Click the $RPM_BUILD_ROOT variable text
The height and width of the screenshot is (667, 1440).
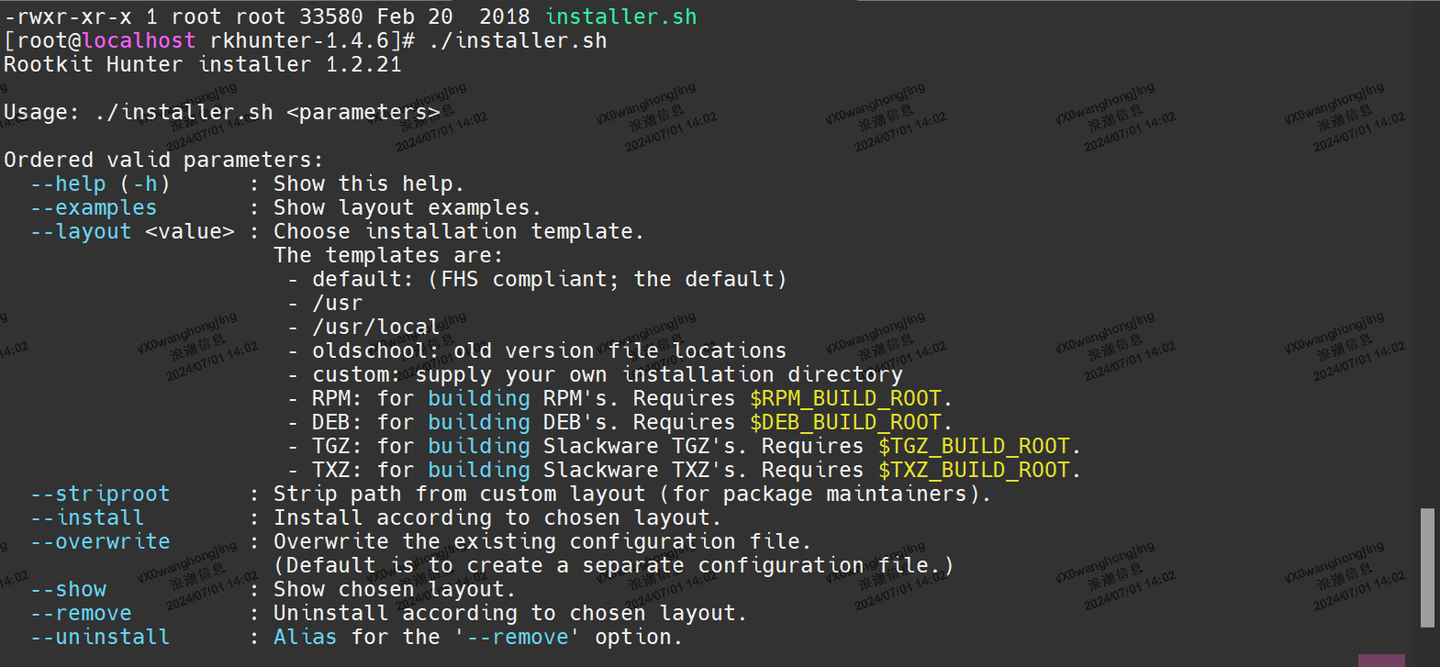point(845,399)
